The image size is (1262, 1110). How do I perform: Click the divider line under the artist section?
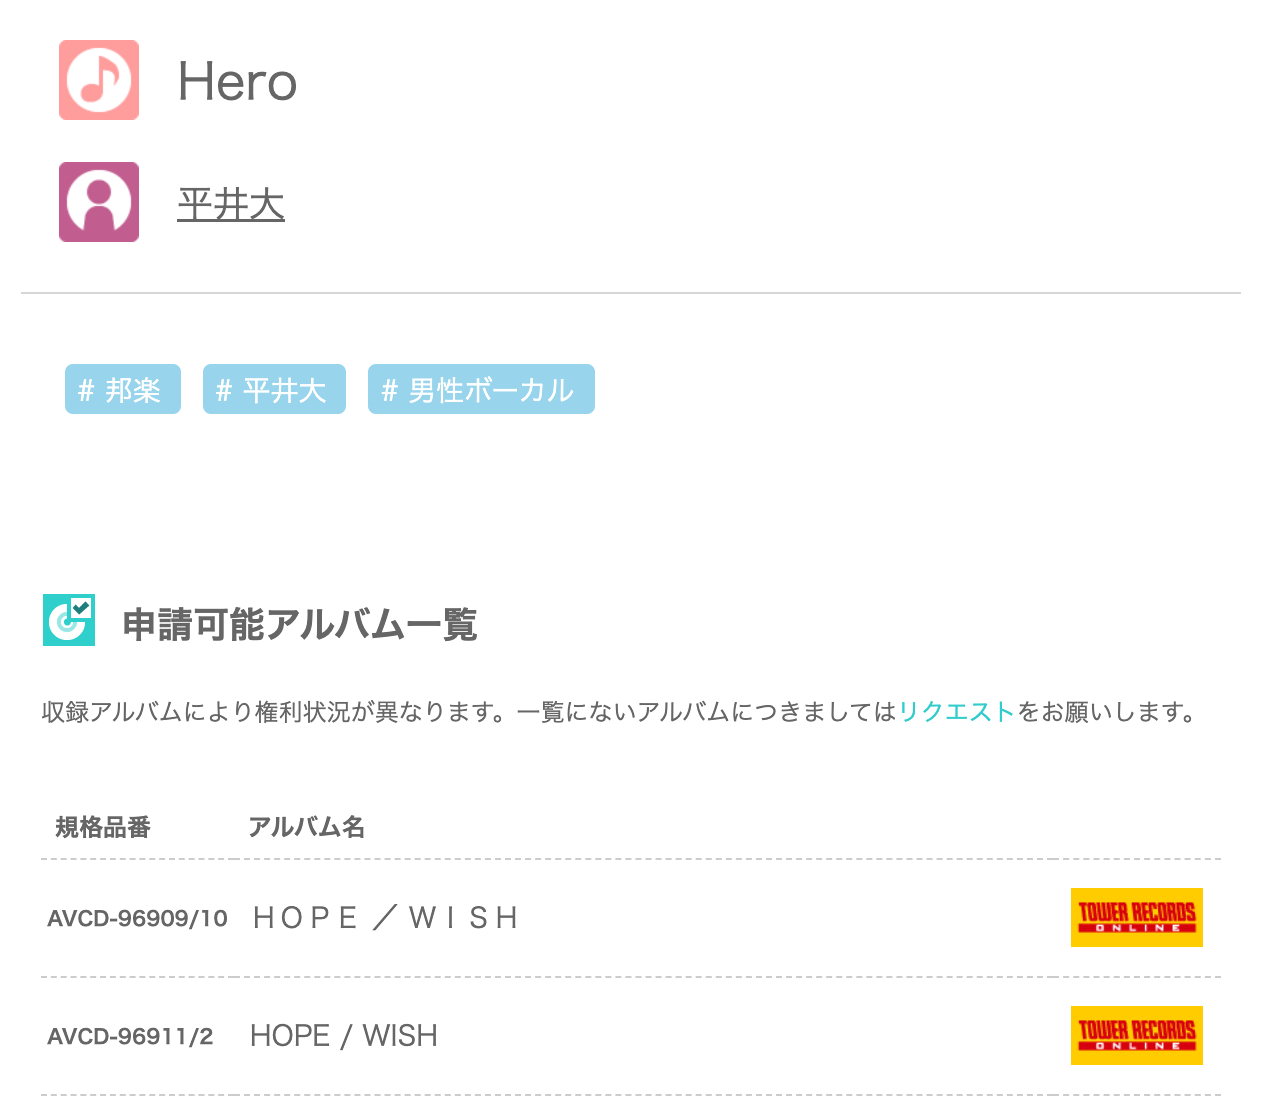tap(631, 293)
